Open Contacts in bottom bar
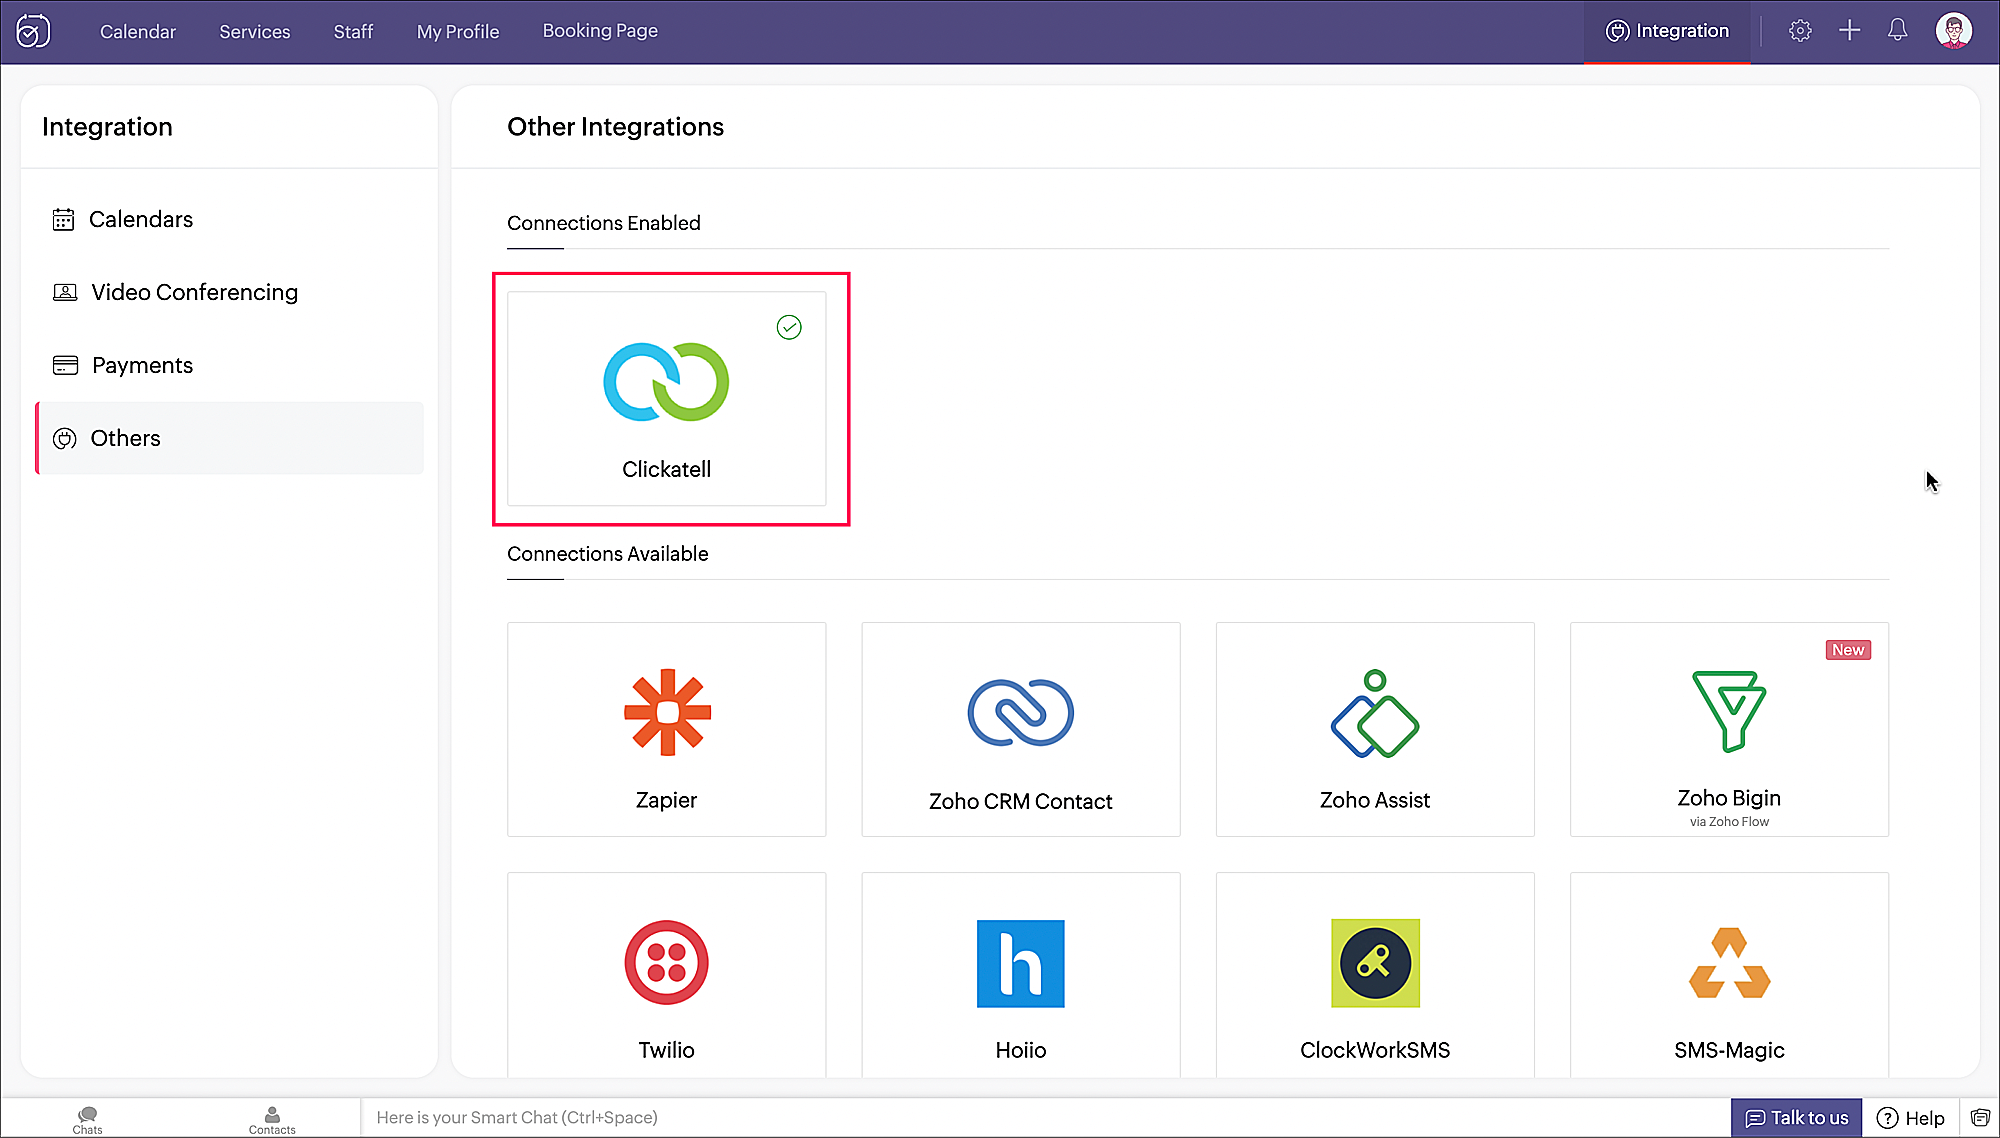The image size is (2000, 1138). [272, 1120]
